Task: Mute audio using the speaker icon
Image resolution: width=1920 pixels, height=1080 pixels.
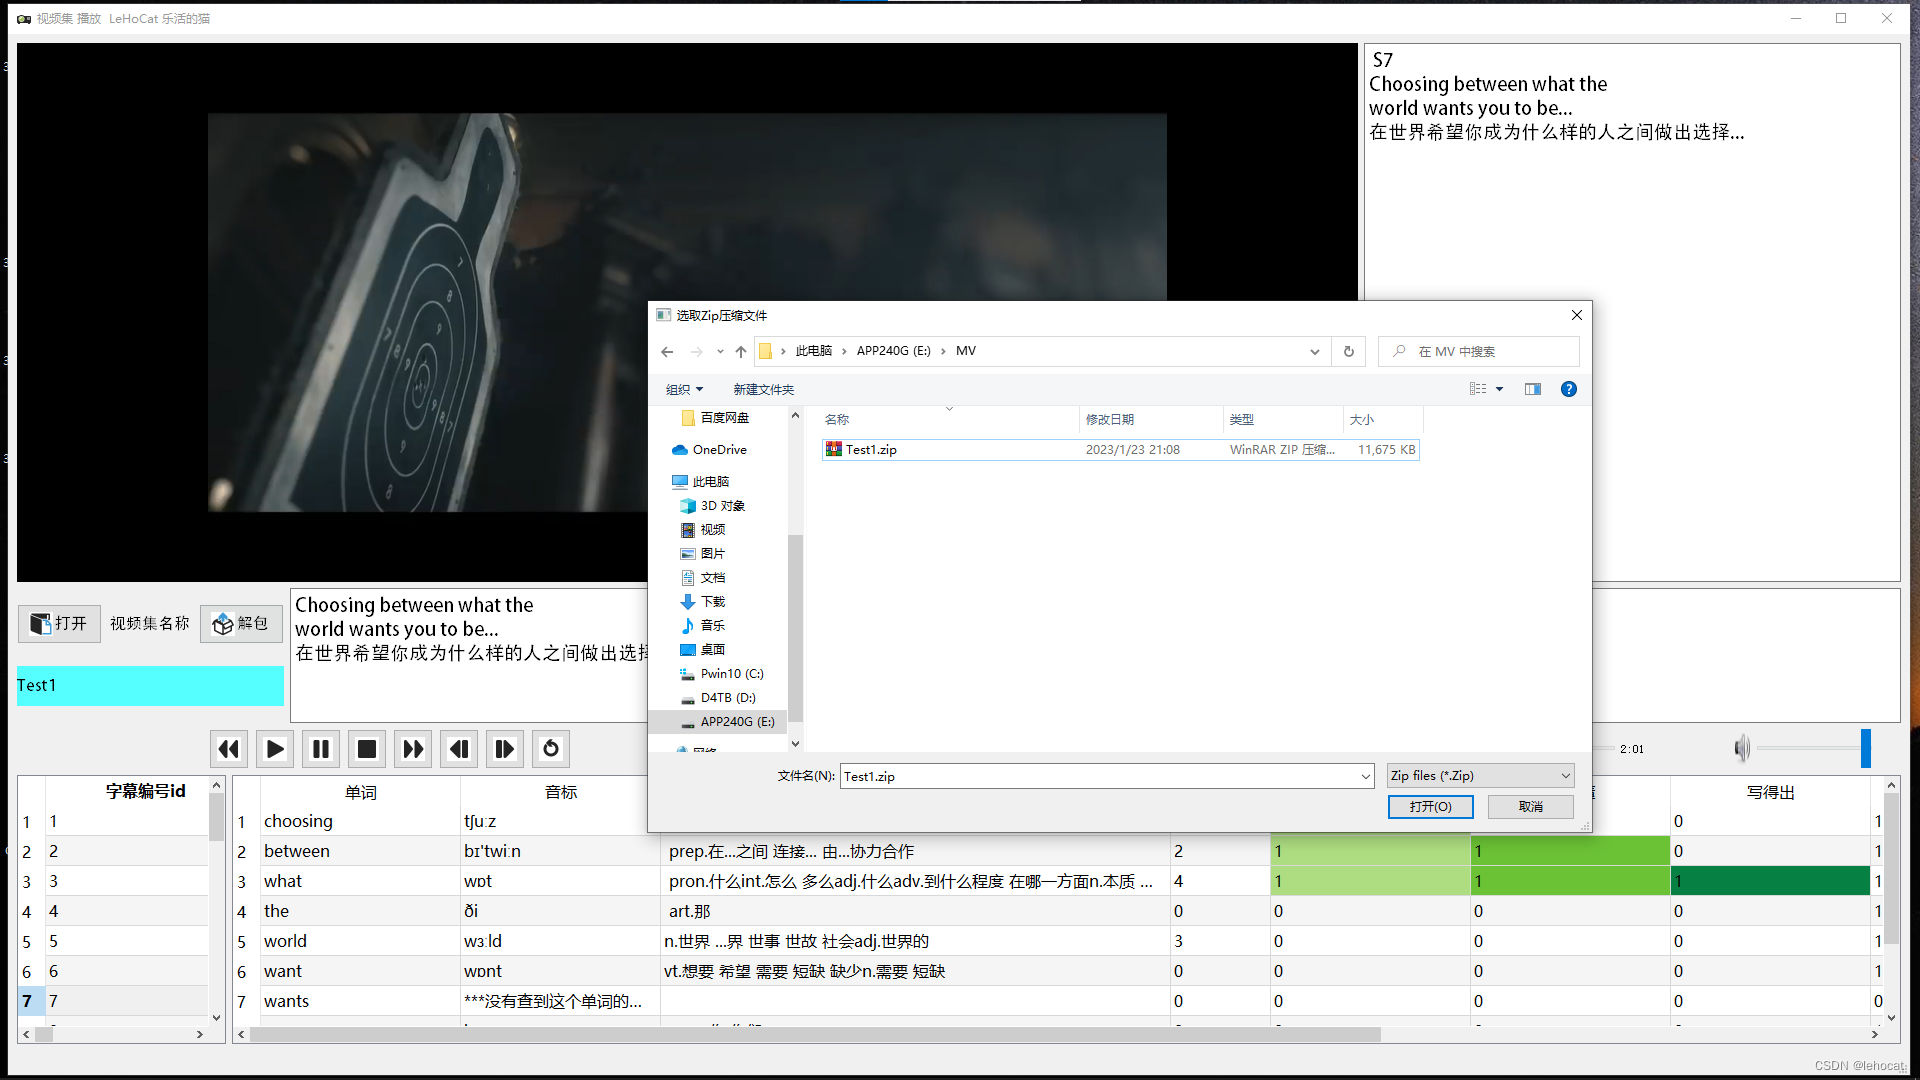Action: 1741,748
